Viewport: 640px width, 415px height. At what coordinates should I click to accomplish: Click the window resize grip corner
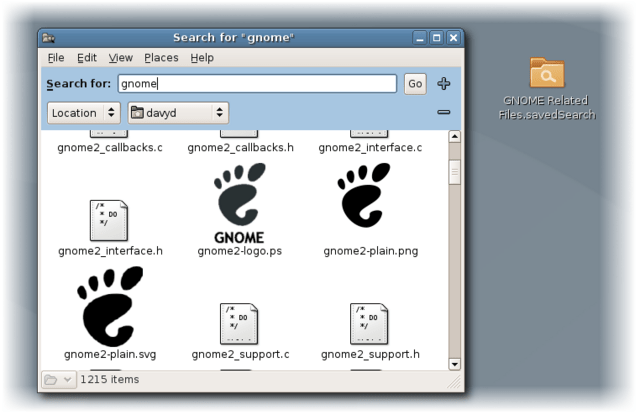pos(454,382)
